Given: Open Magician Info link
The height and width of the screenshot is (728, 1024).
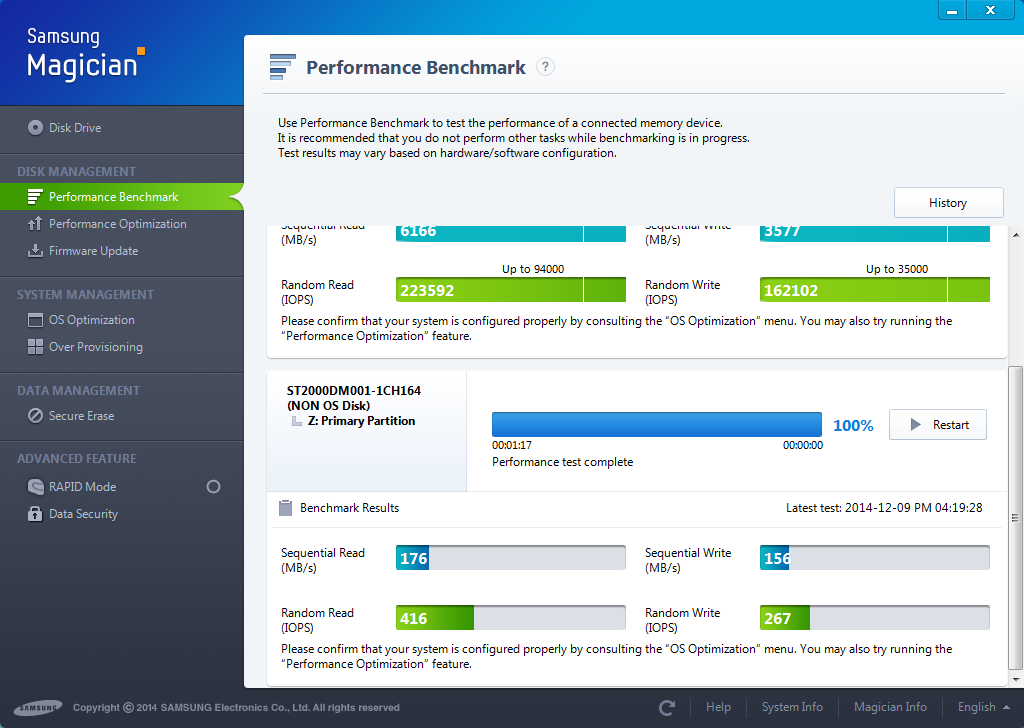Looking at the screenshot, I should pos(890,707).
